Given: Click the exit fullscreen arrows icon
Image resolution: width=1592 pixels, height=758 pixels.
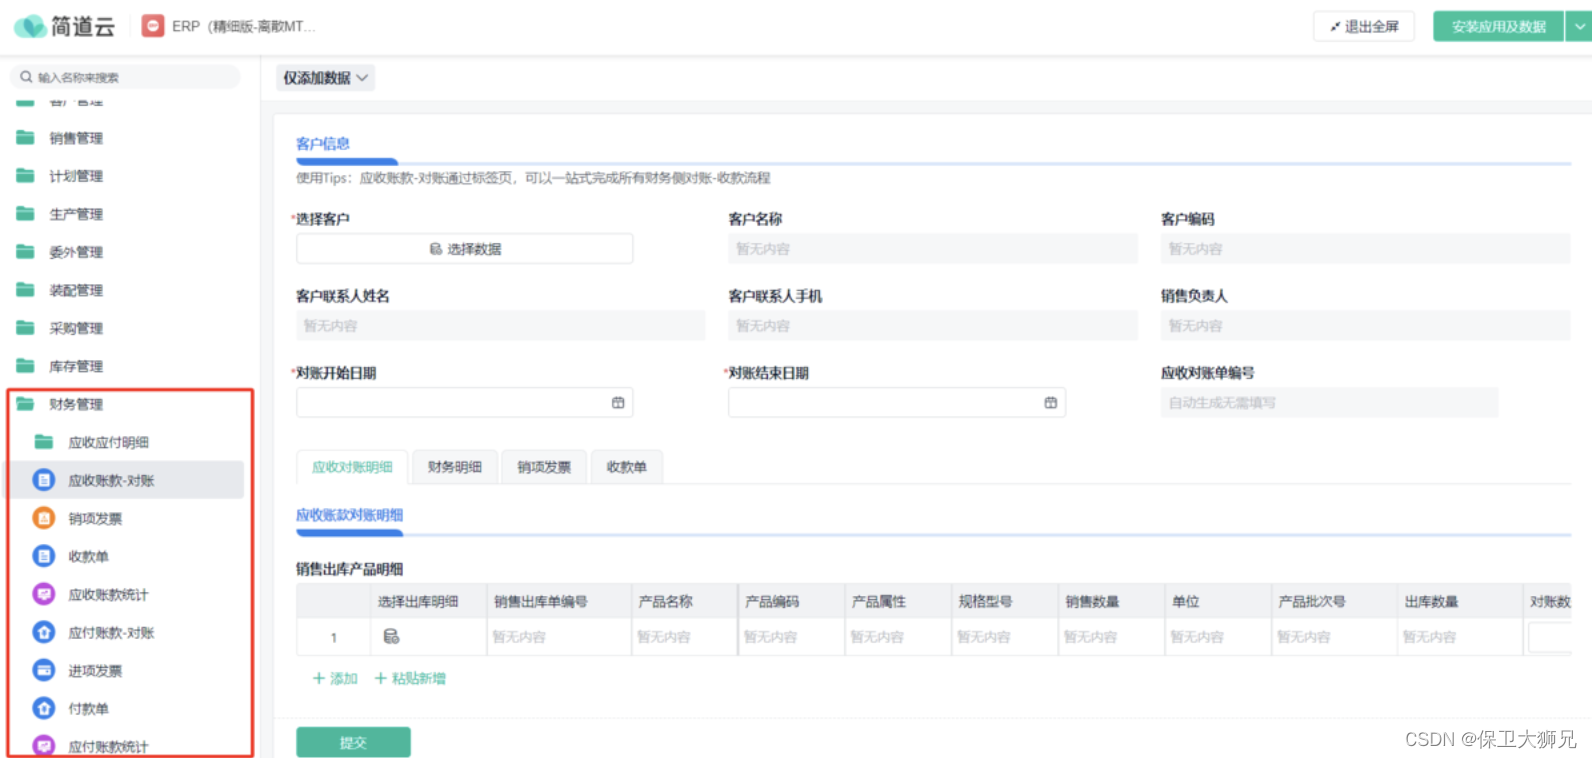Looking at the screenshot, I should [1335, 27].
